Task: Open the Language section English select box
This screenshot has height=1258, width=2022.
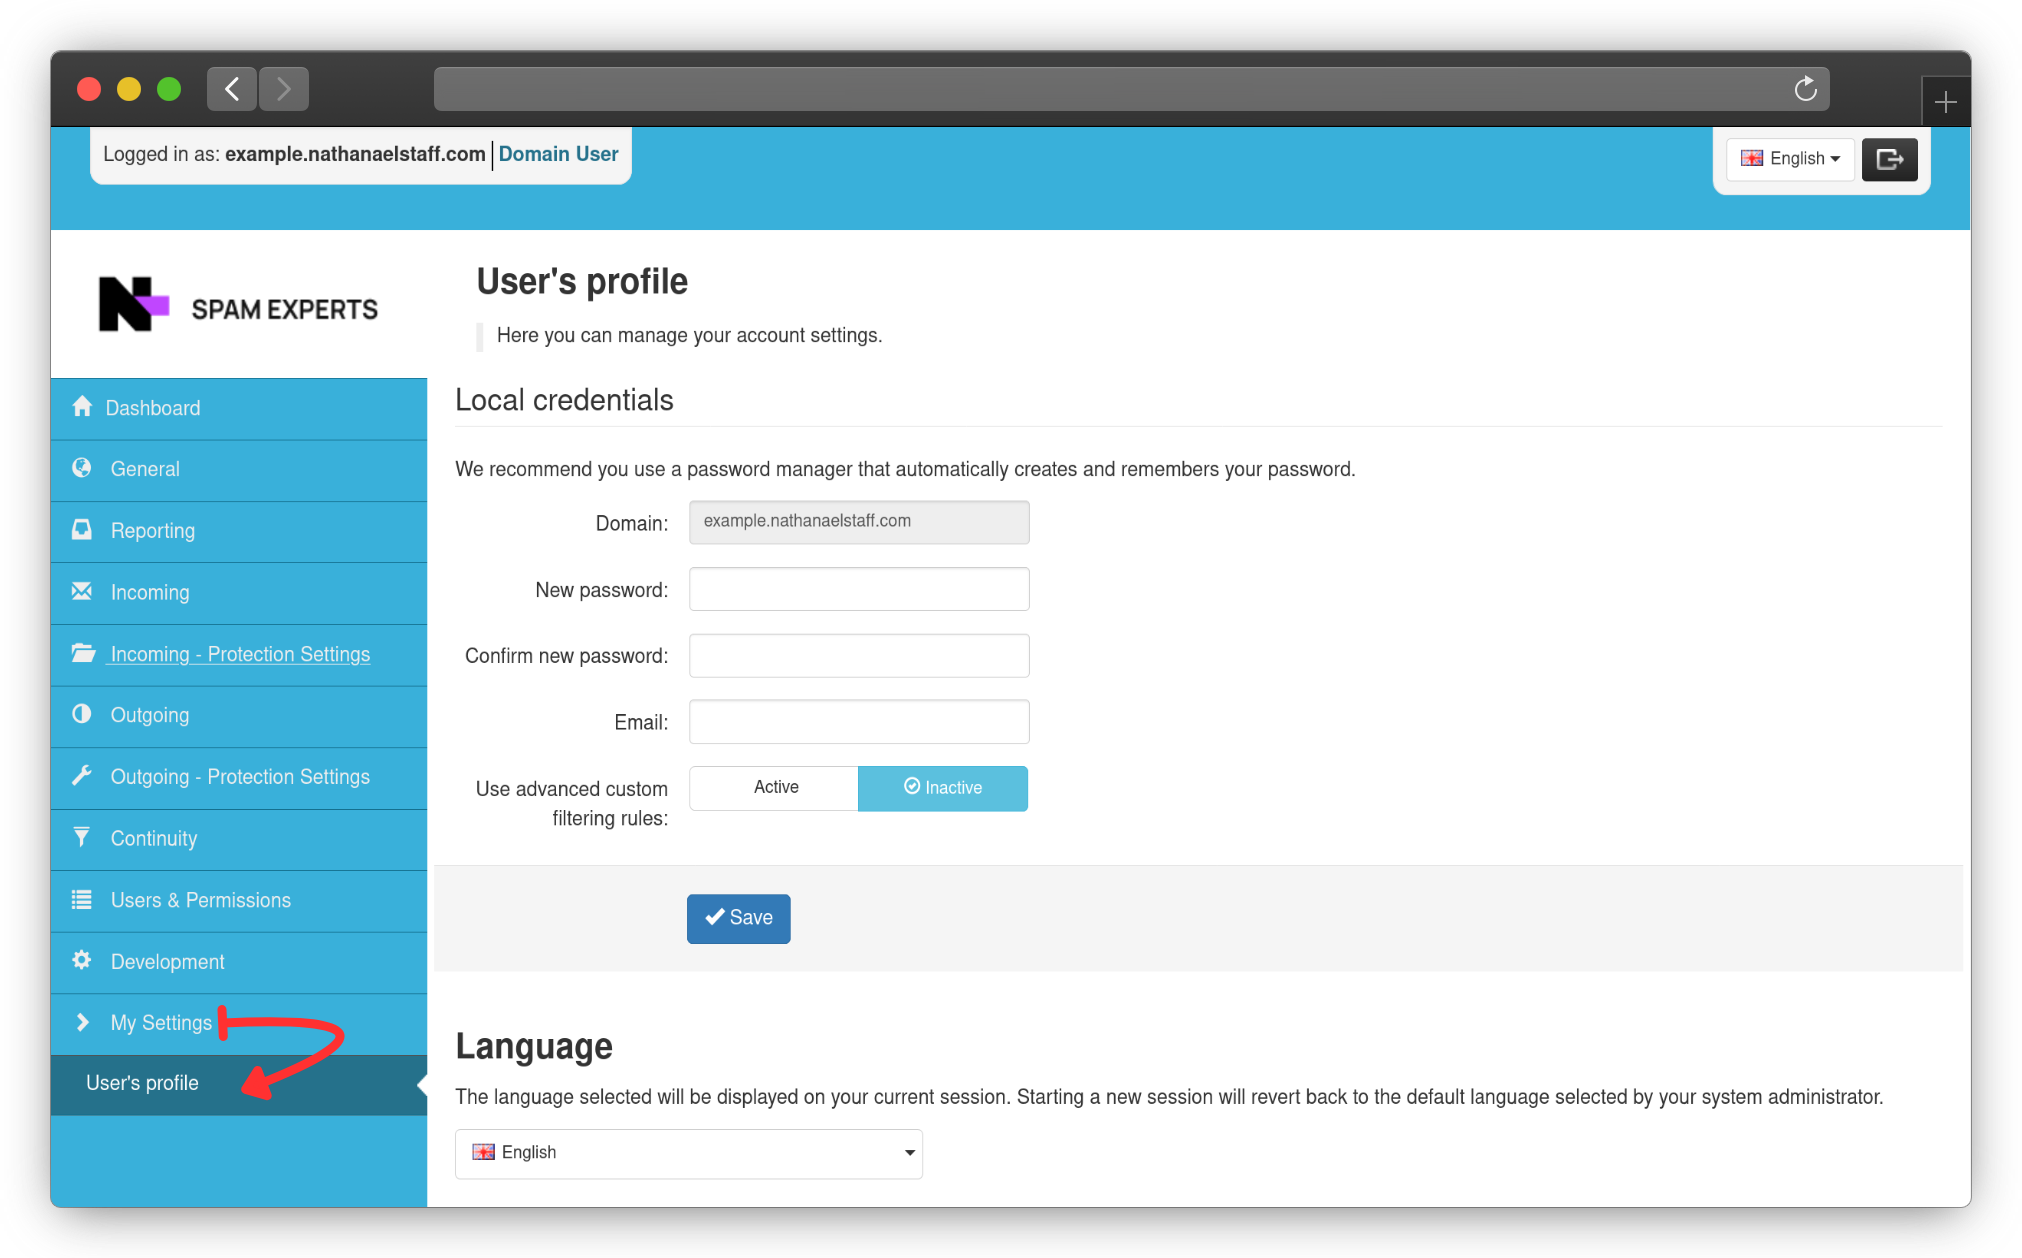Action: tap(688, 1153)
